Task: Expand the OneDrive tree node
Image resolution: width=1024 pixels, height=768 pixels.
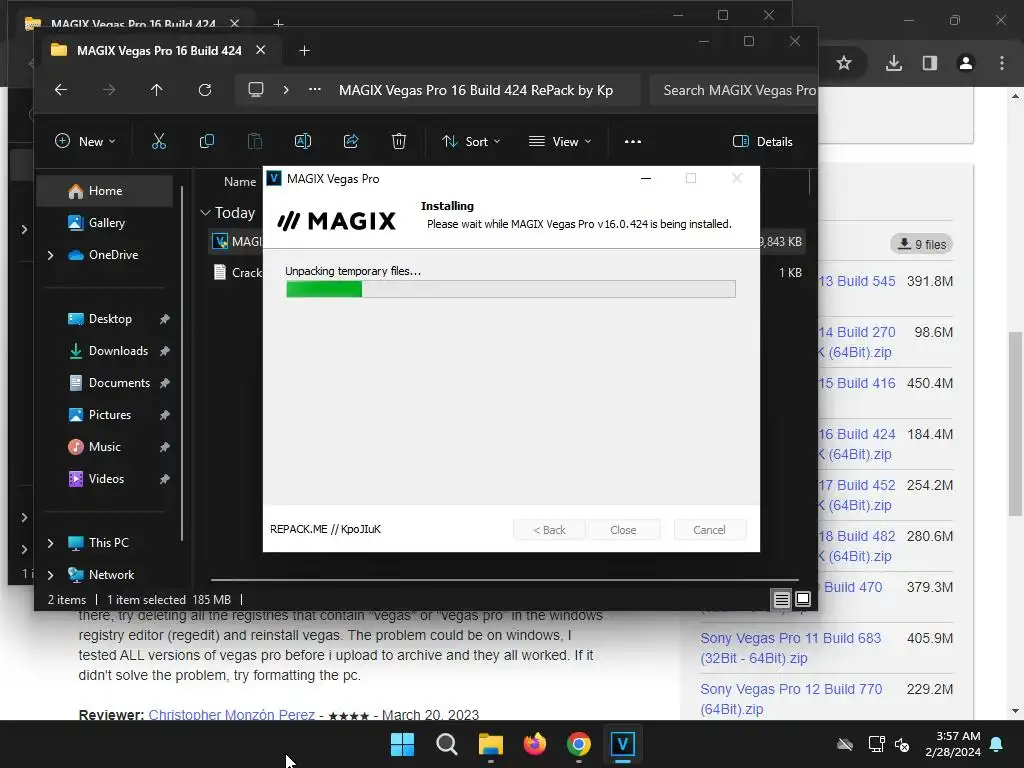Action: click(x=50, y=255)
